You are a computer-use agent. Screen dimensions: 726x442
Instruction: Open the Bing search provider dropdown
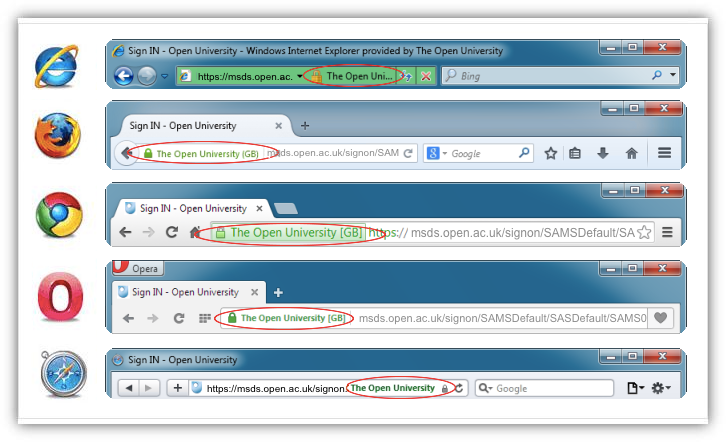pos(672,75)
